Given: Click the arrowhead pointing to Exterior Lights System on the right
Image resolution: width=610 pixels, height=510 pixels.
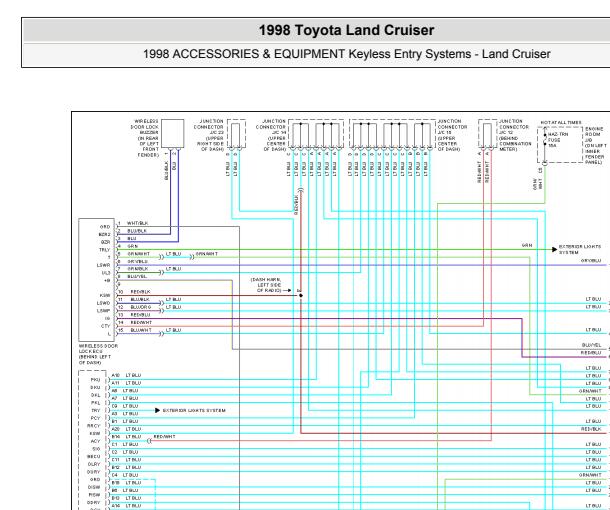Looking at the screenshot, I should click(554, 249).
